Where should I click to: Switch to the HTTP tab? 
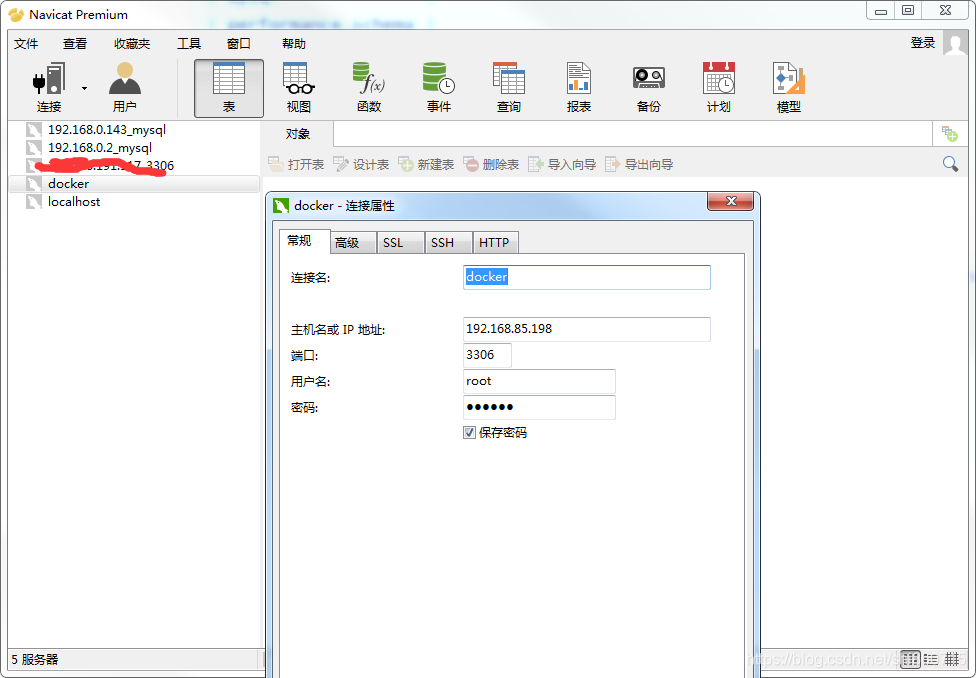coord(495,243)
